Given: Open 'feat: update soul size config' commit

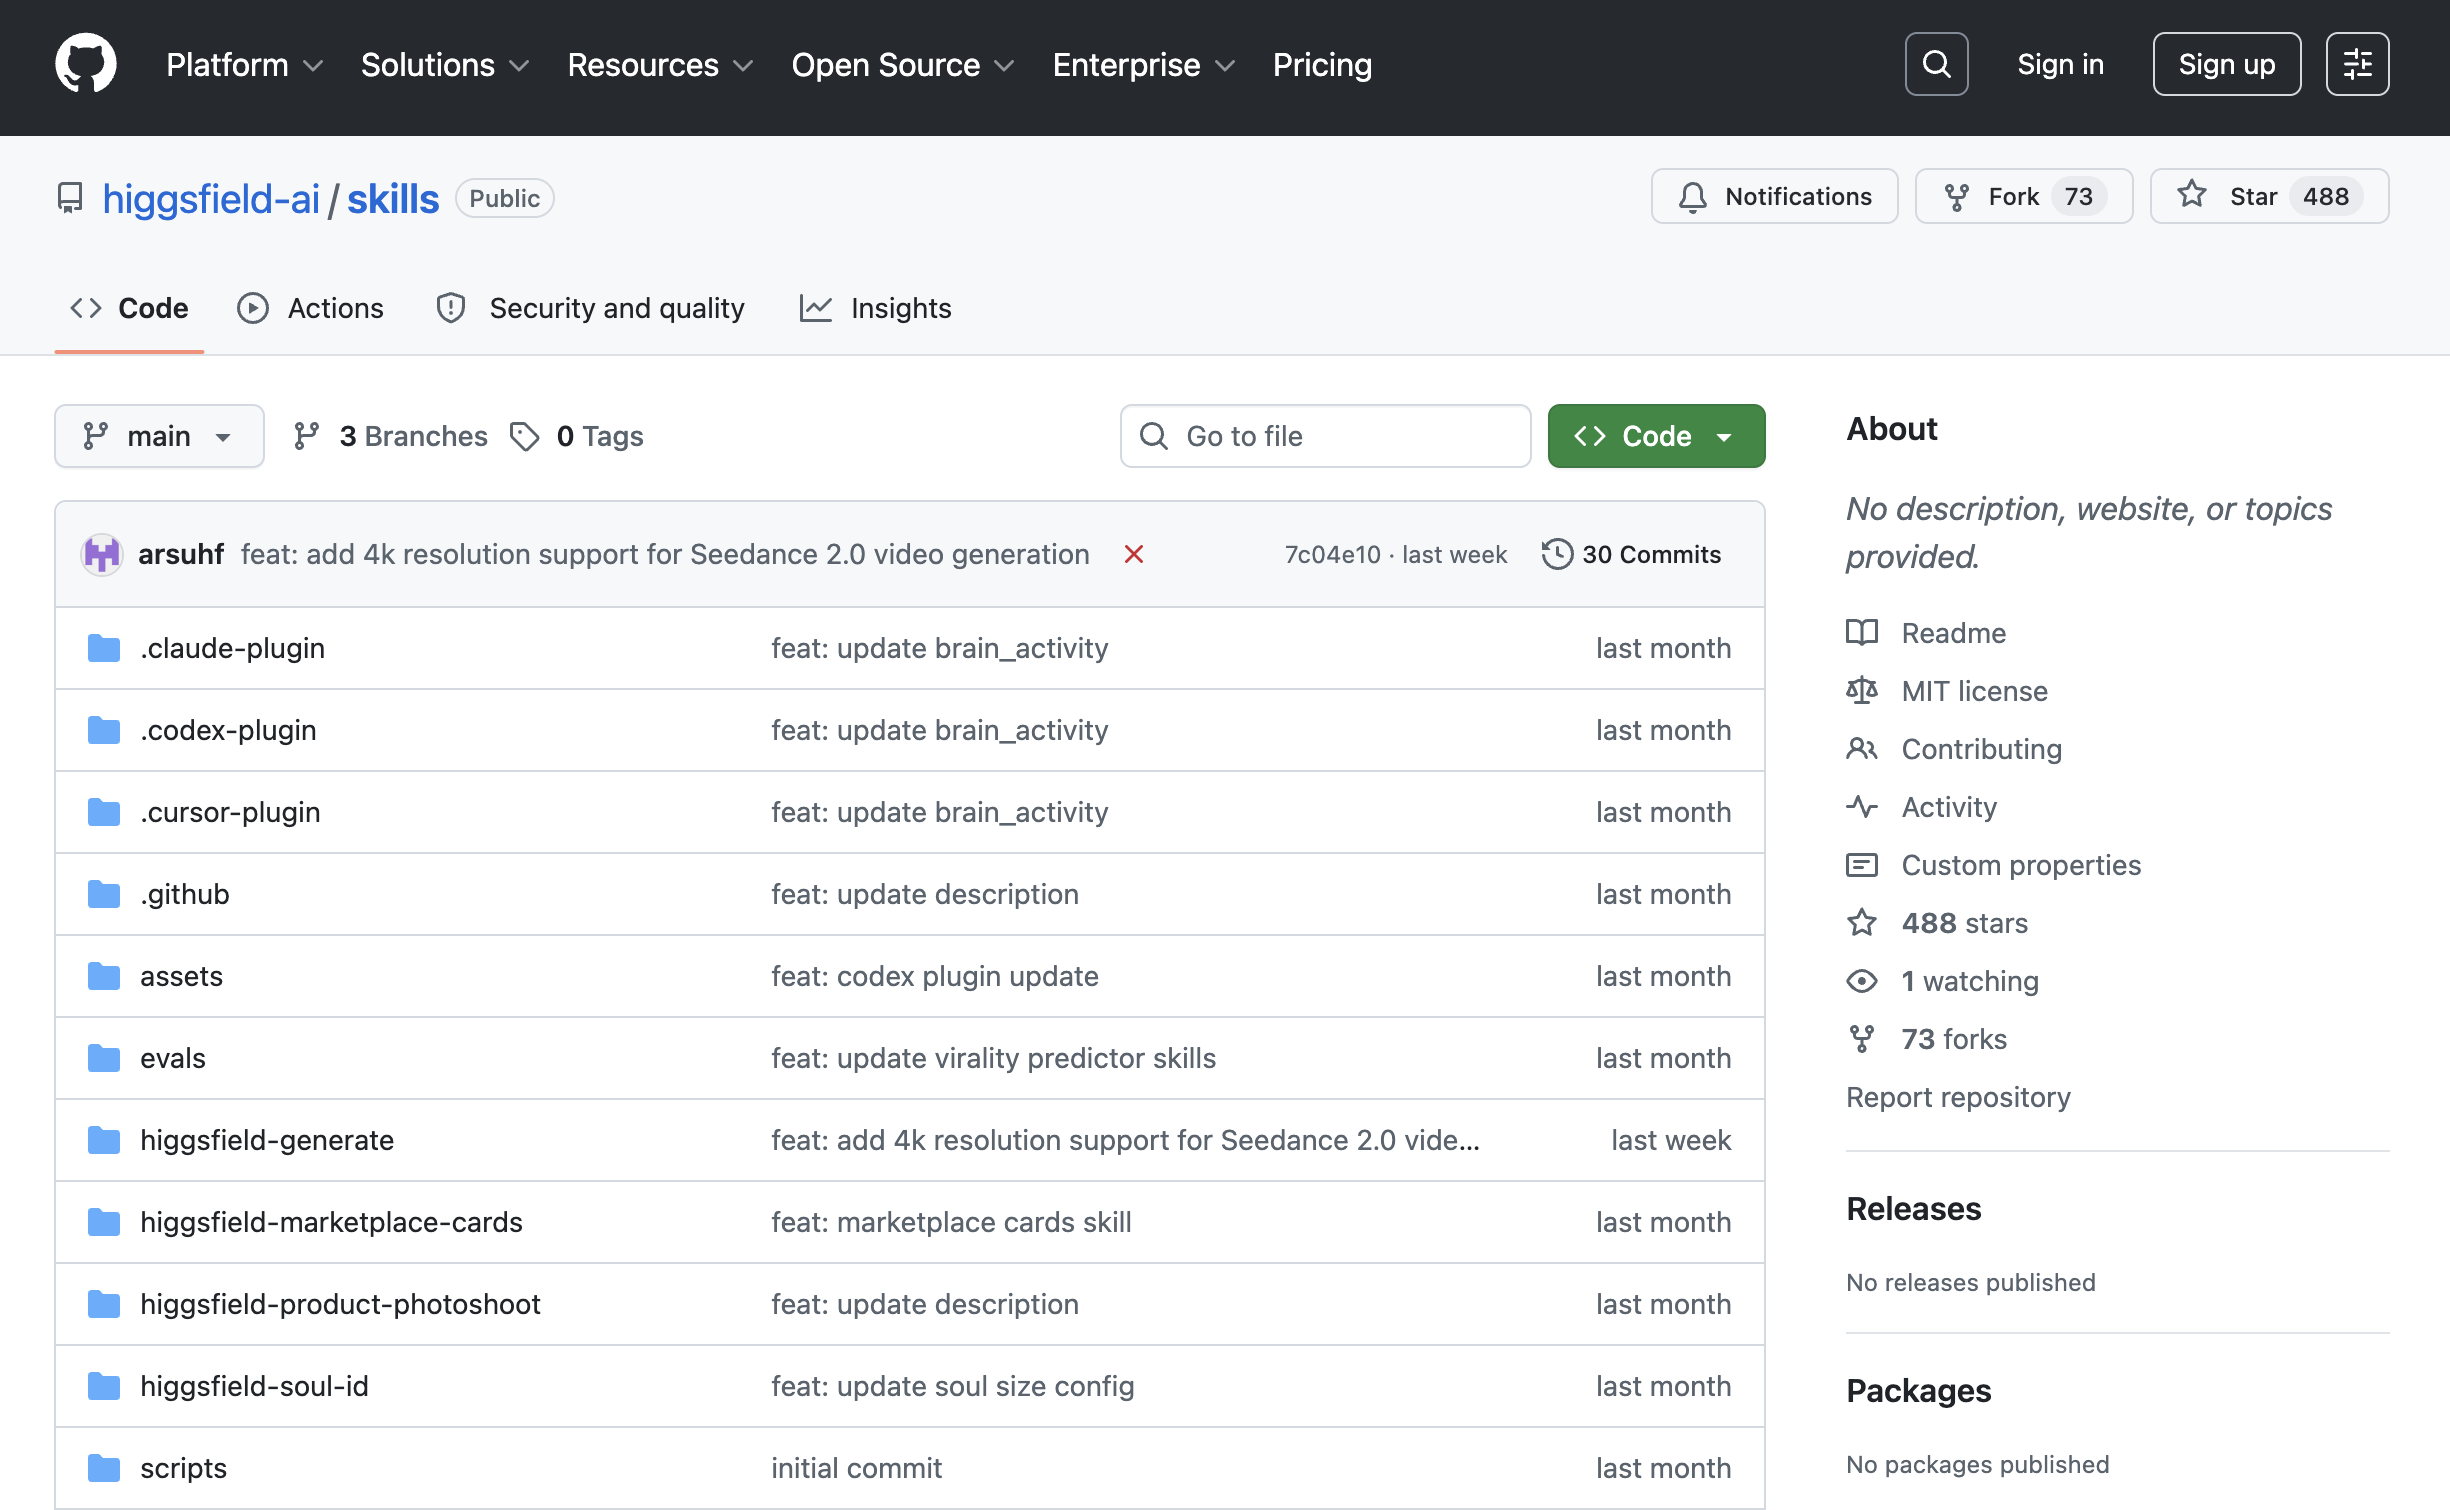Looking at the screenshot, I should [x=952, y=1386].
